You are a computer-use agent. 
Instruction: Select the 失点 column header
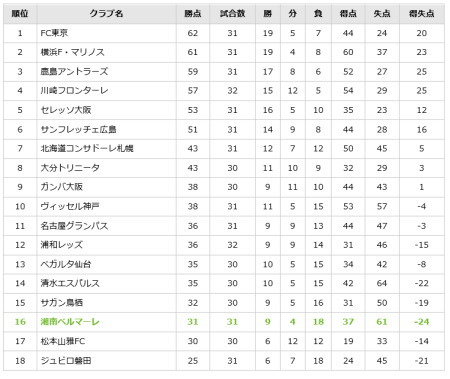[x=382, y=14]
